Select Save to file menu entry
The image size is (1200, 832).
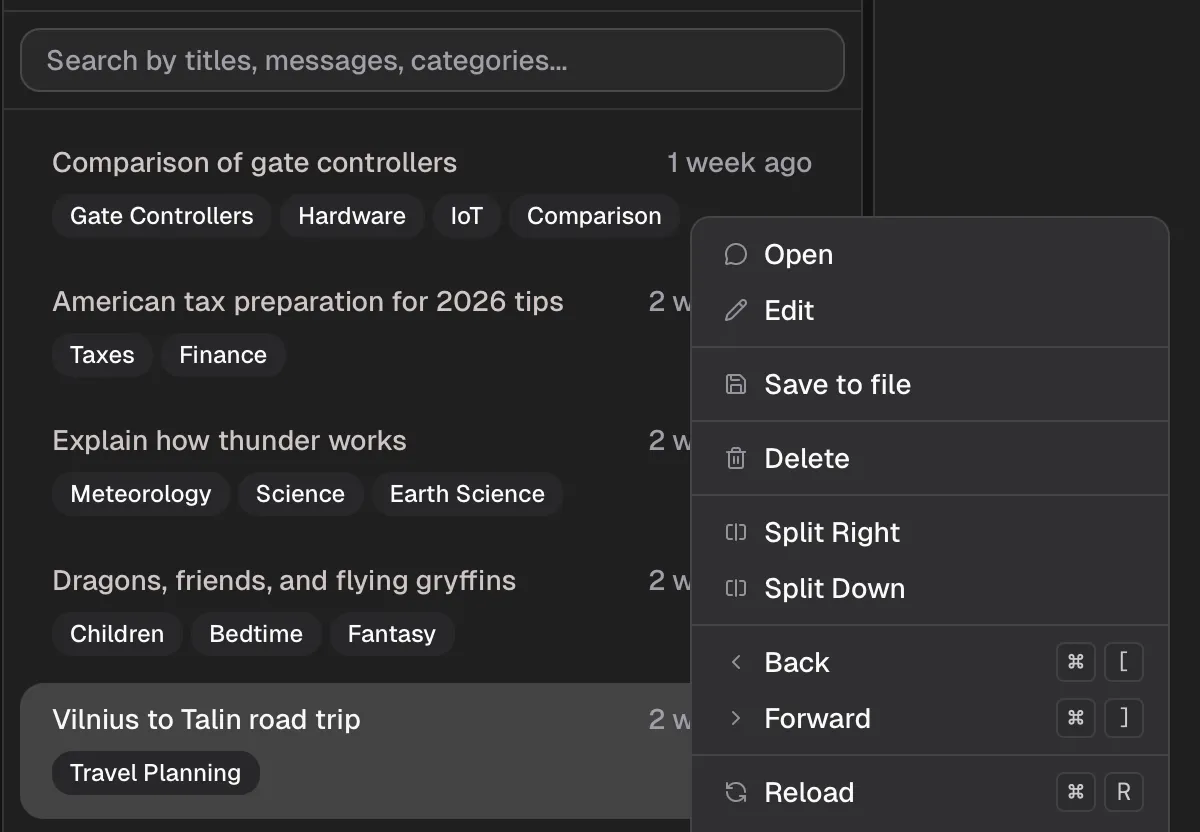tap(837, 385)
